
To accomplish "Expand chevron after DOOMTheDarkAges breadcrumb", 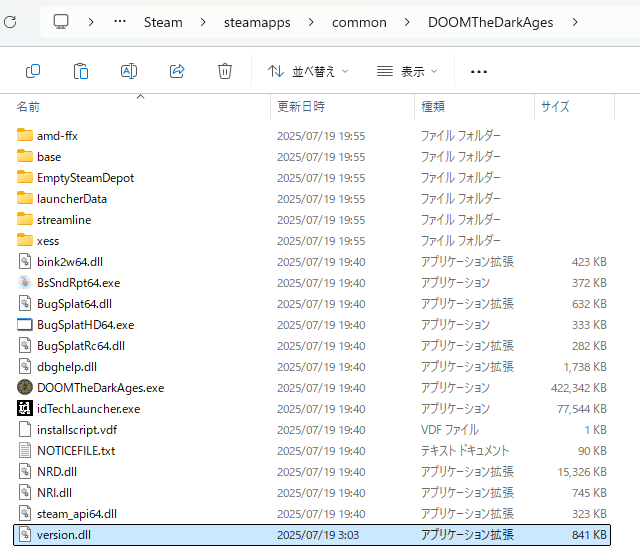I will (575, 22).
